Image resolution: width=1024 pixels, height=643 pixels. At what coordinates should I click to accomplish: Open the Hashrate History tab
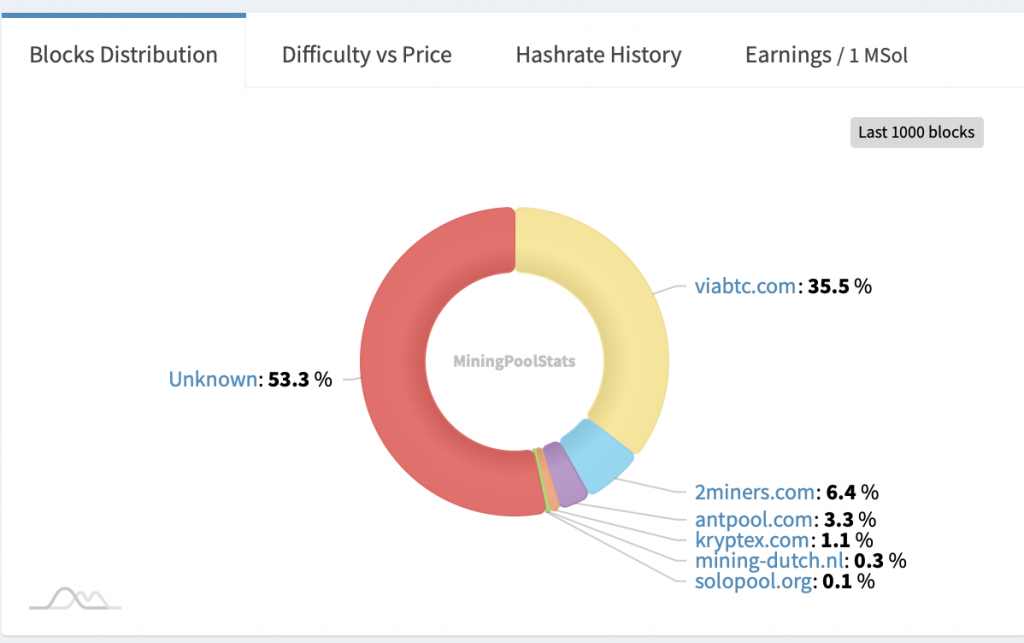[x=598, y=54]
